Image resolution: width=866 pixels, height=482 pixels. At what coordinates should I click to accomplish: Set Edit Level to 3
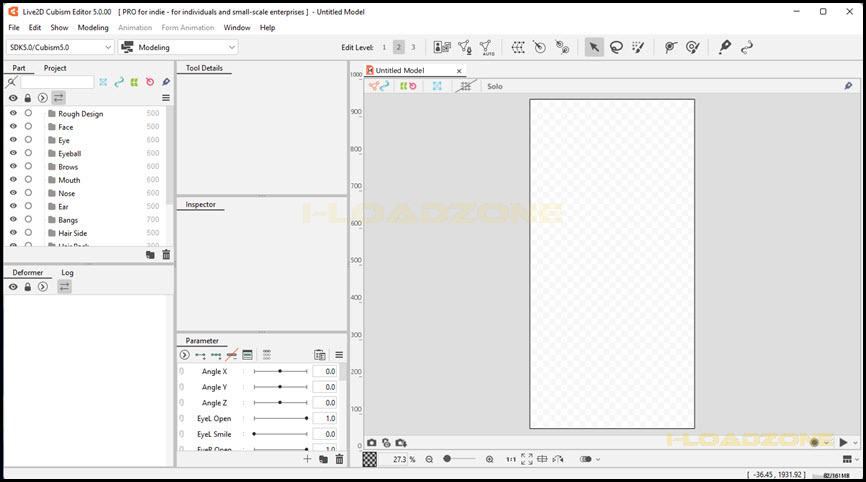point(413,47)
